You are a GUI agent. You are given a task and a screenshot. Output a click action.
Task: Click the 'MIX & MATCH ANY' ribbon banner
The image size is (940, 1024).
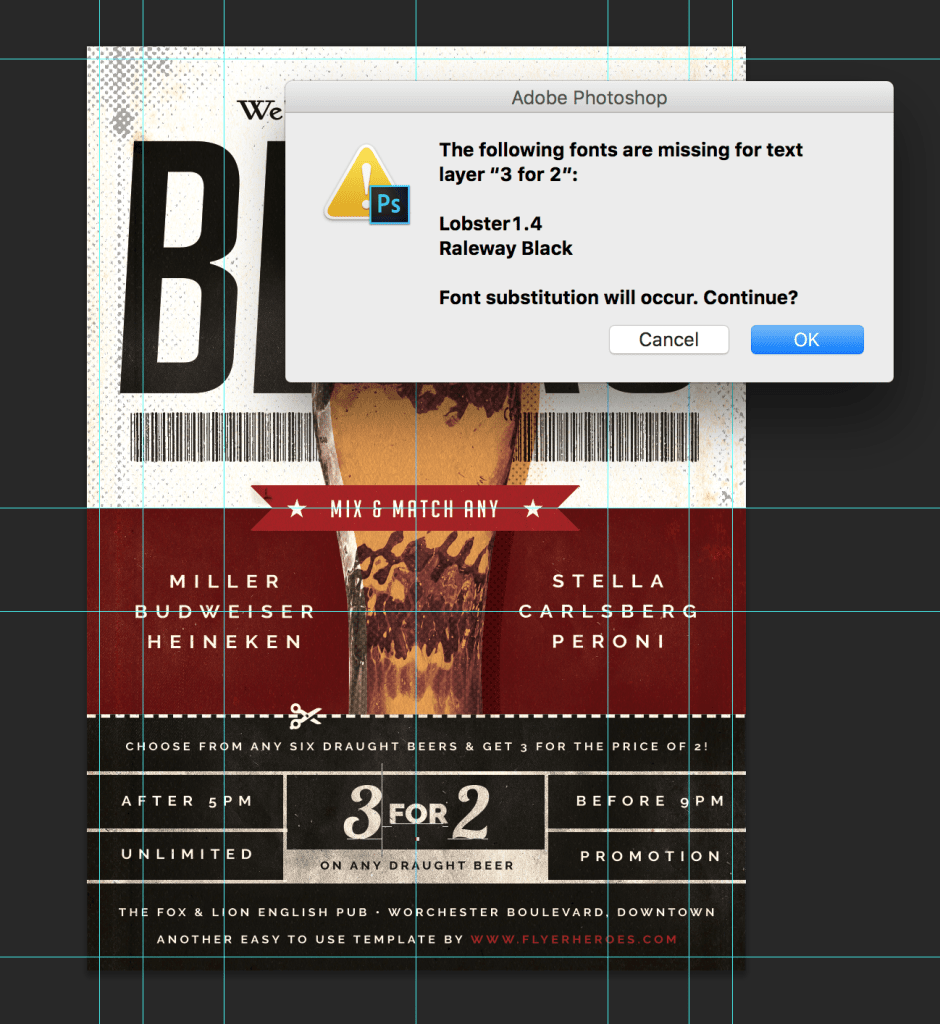[x=415, y=508]
